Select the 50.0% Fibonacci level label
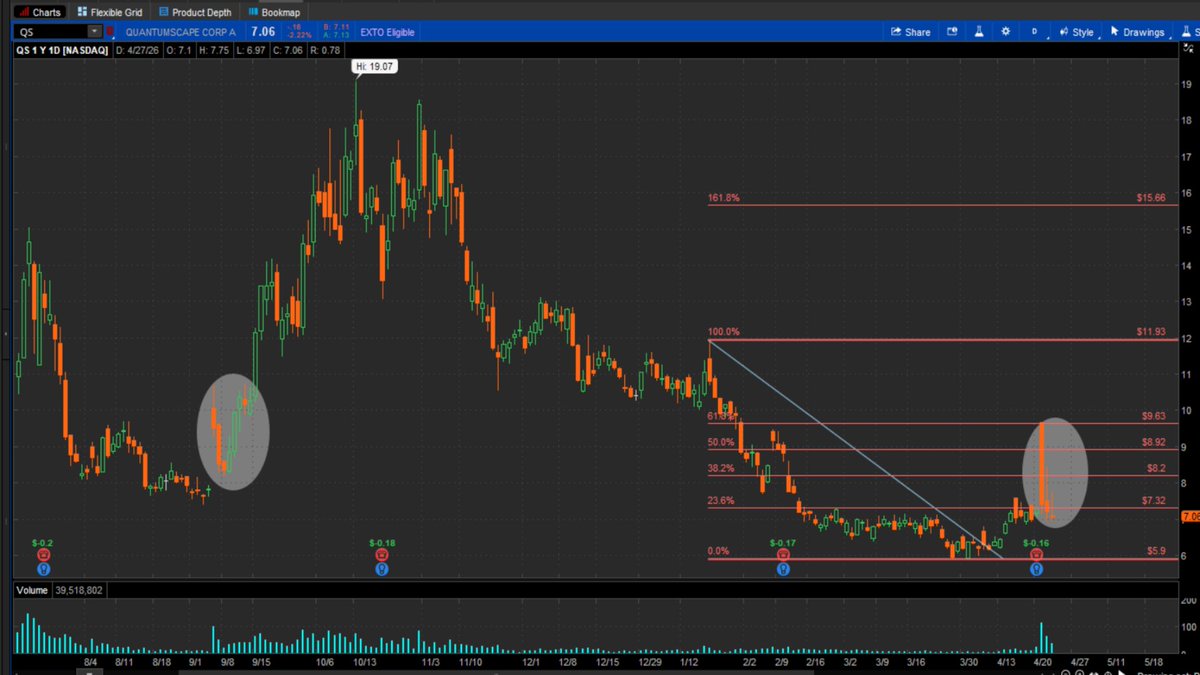Viewport: 1200px width, 675px height. point(720,441)
